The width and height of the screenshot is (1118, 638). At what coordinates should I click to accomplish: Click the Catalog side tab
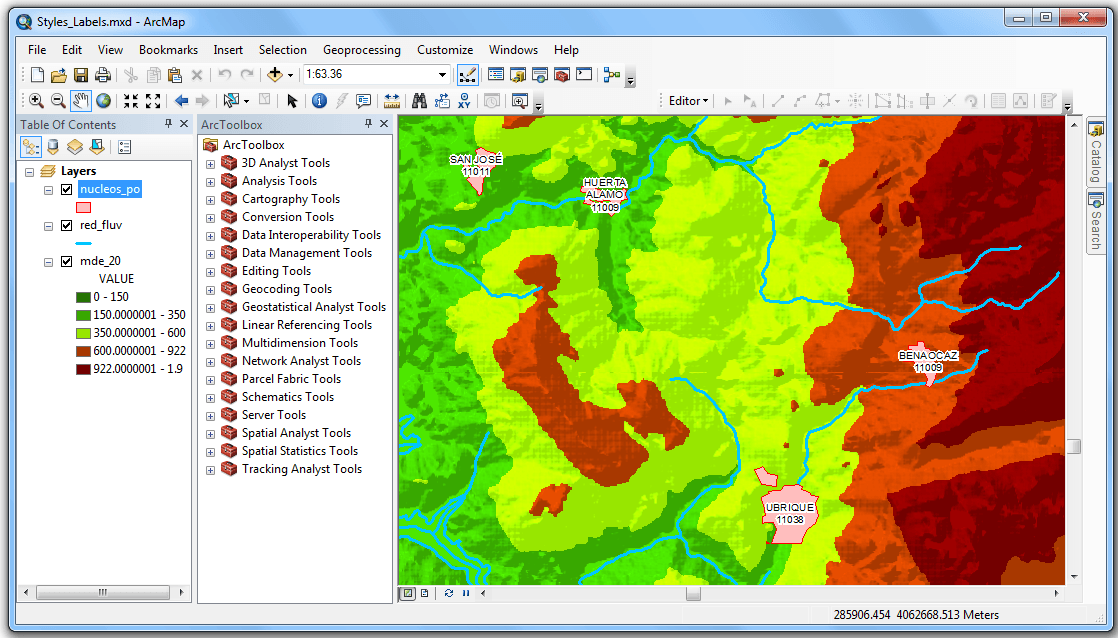pyautogui.click(x=1096, y=153)
